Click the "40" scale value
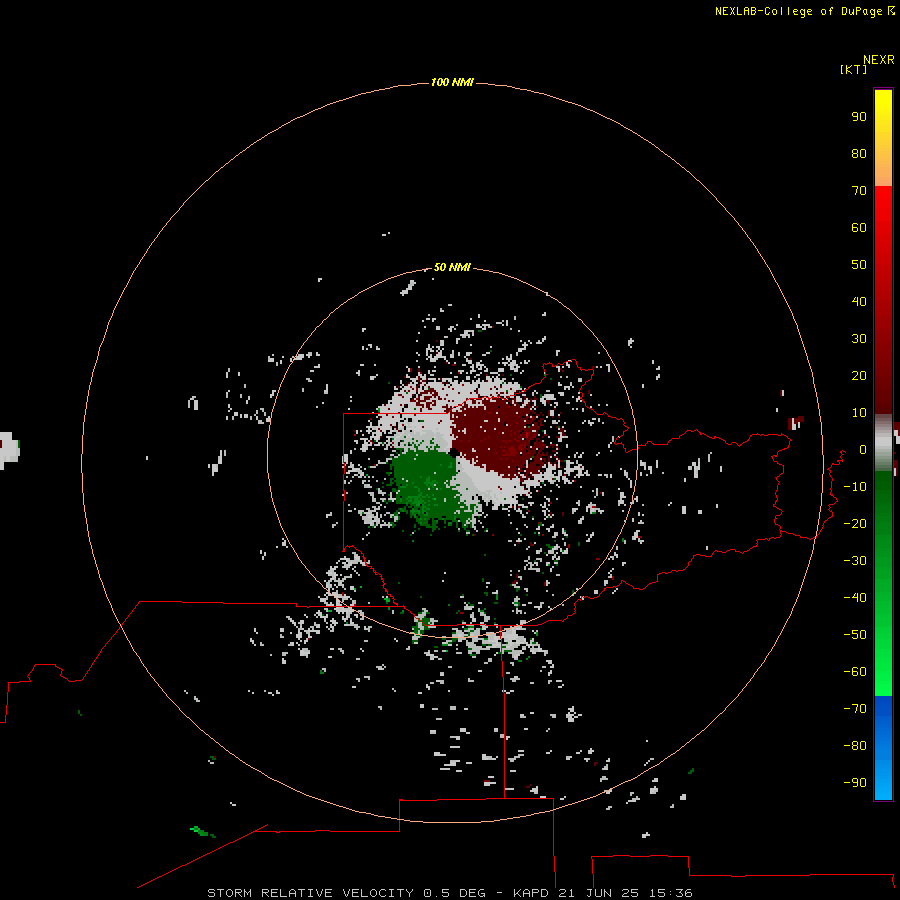Screen dimensions: 900x900 [x=859, y=301]
